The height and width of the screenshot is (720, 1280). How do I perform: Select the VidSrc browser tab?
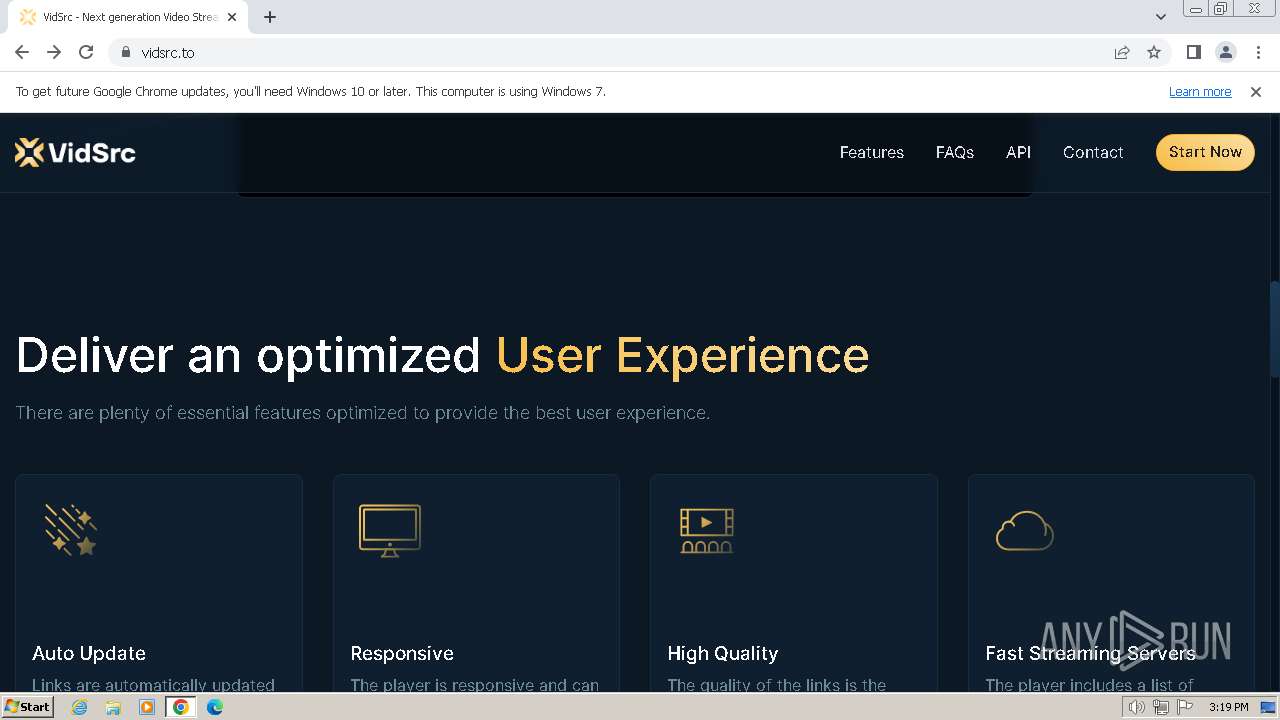tap(130, 17)
